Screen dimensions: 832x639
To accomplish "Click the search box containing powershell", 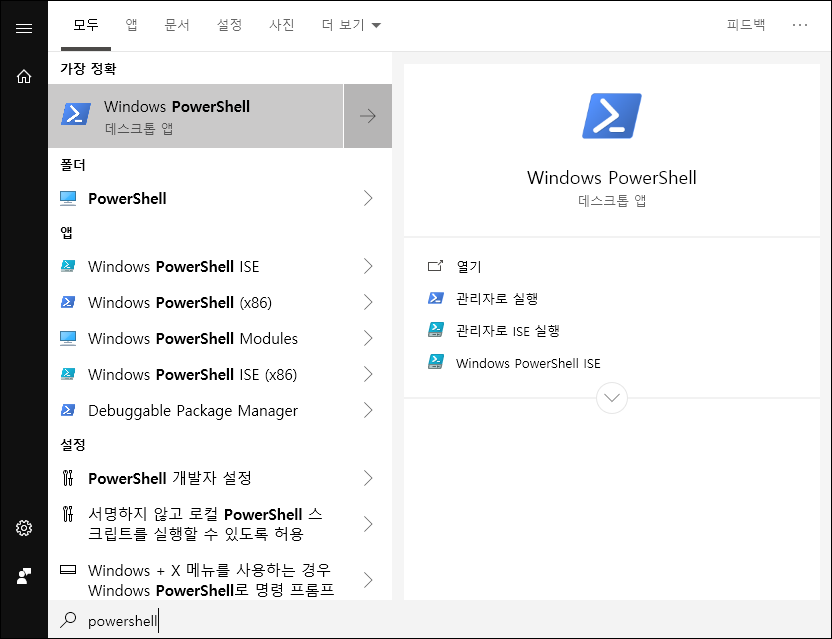I will (x=439, y=620).
